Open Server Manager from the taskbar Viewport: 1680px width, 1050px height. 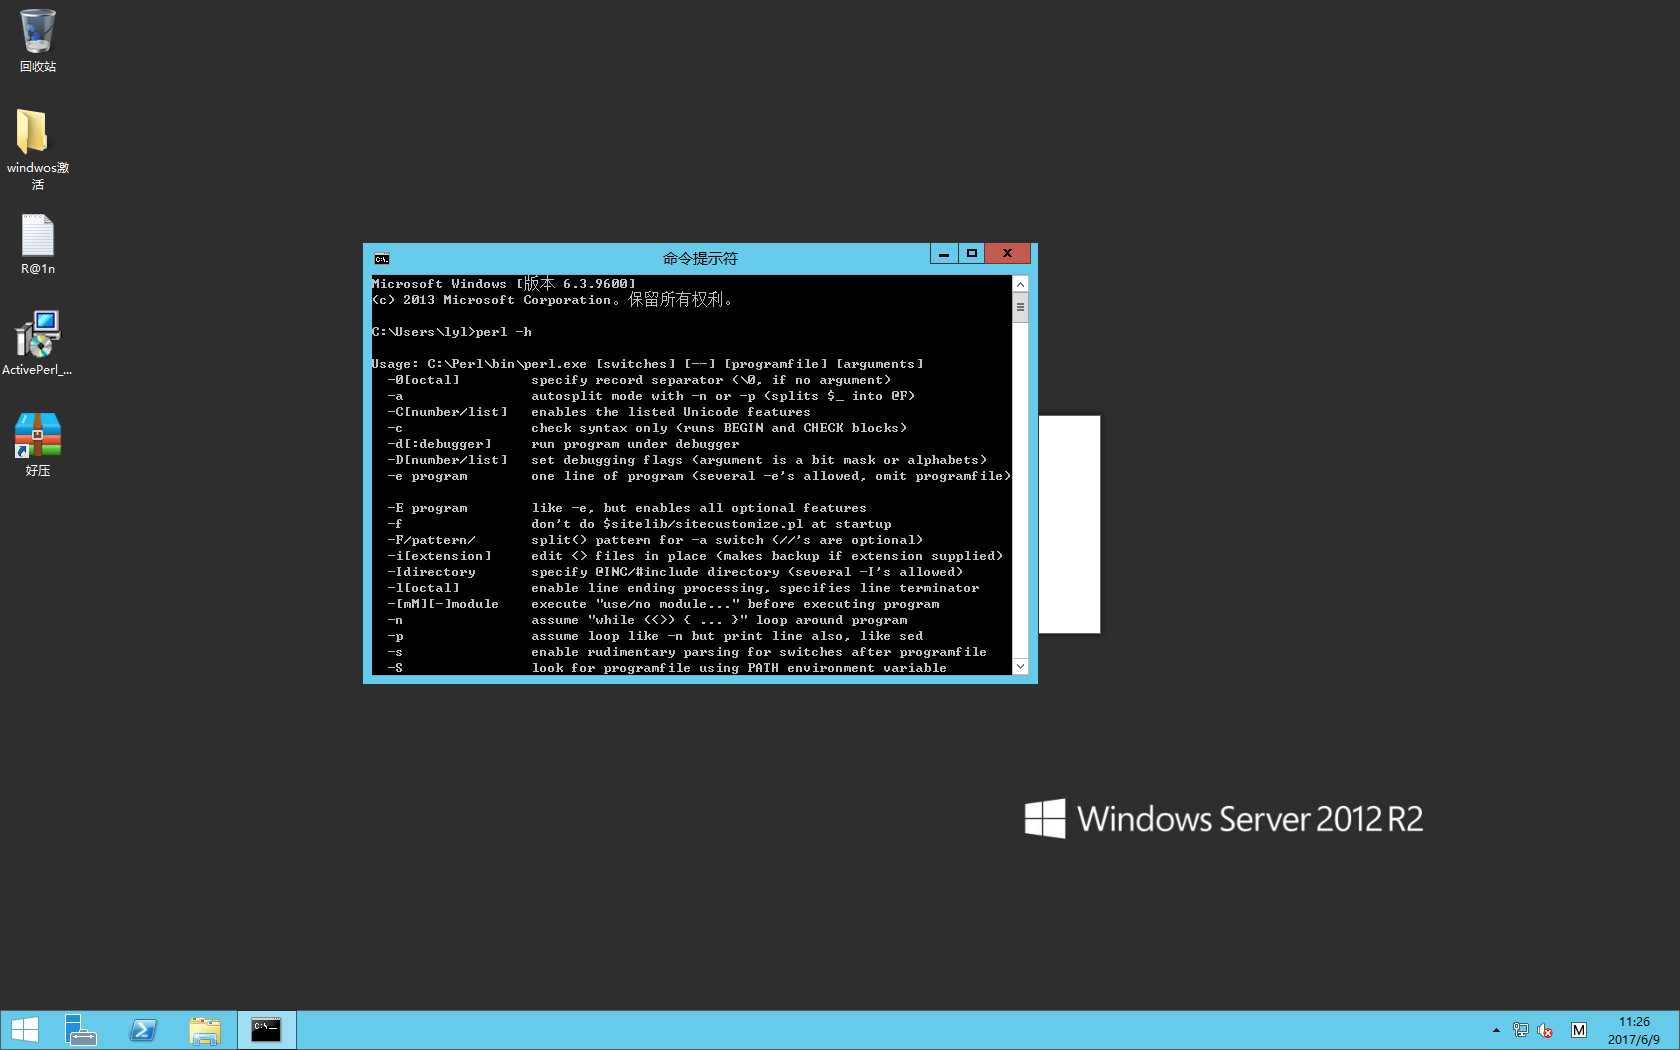[80, 1030]
